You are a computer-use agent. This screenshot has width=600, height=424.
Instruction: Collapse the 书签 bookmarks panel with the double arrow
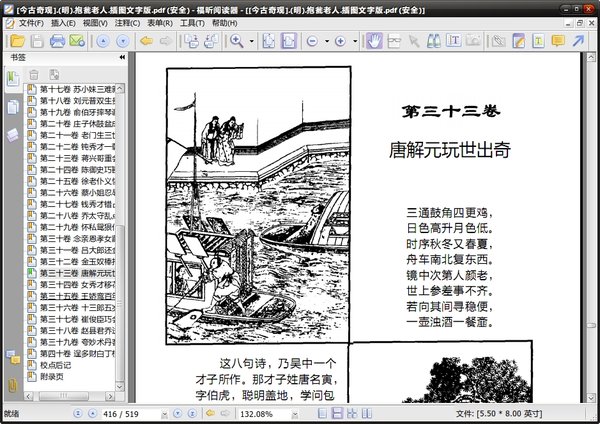(x=122, y=57)
